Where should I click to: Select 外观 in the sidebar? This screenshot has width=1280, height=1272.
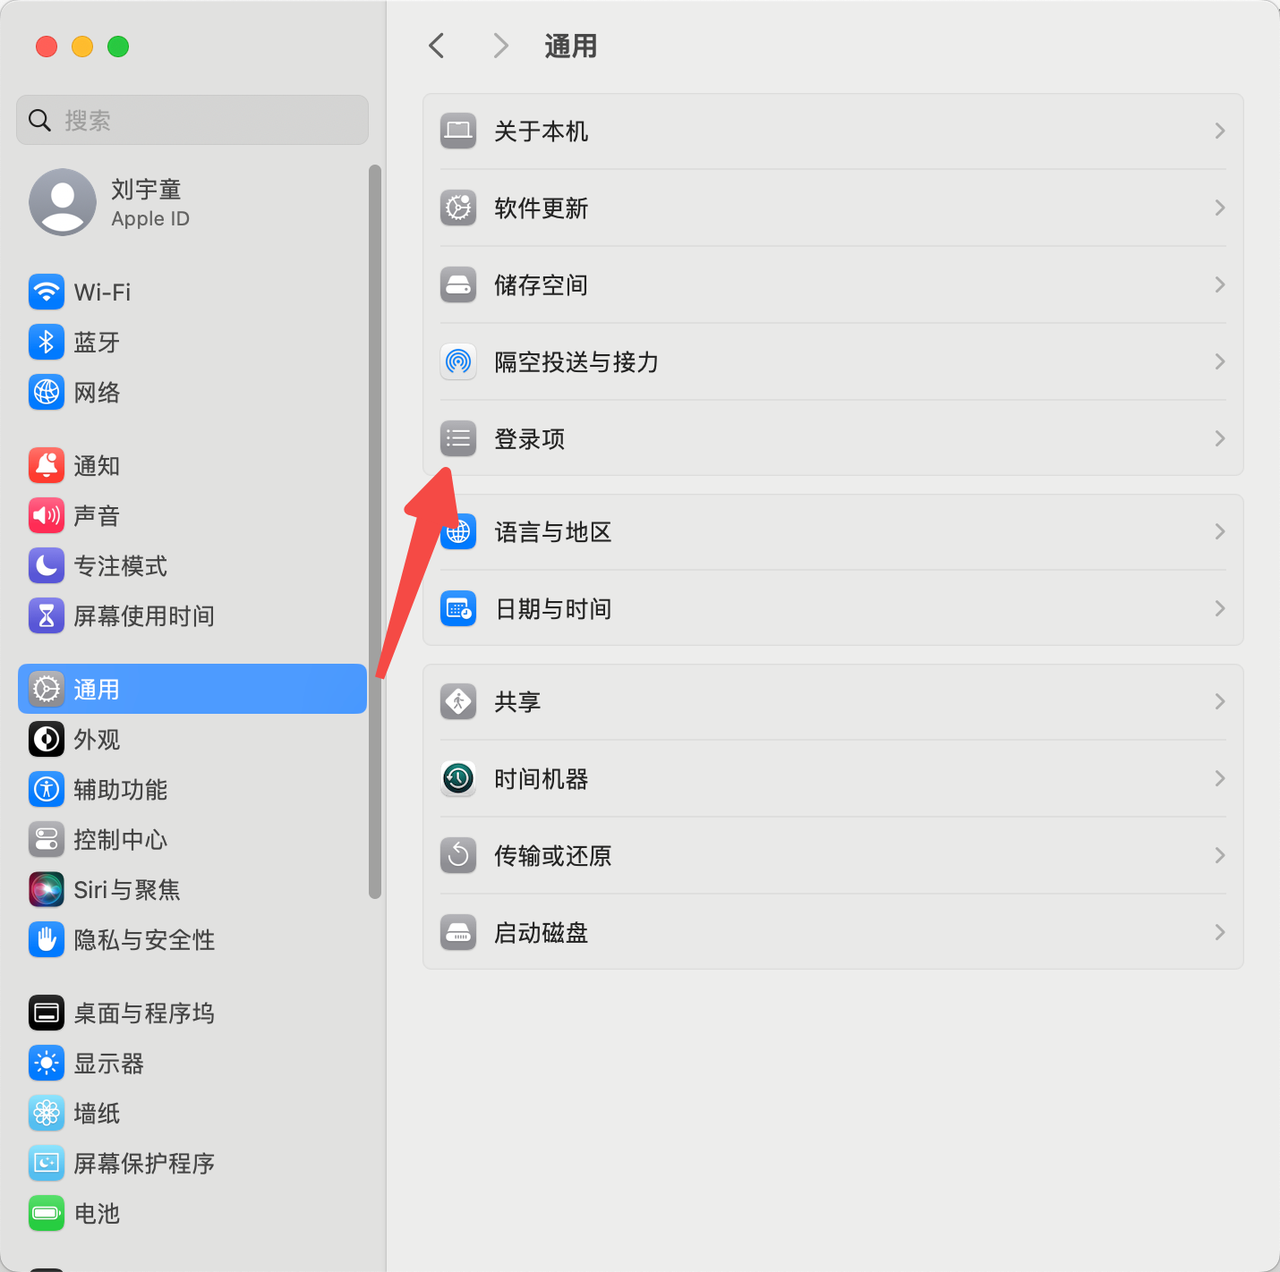[192, 739]
